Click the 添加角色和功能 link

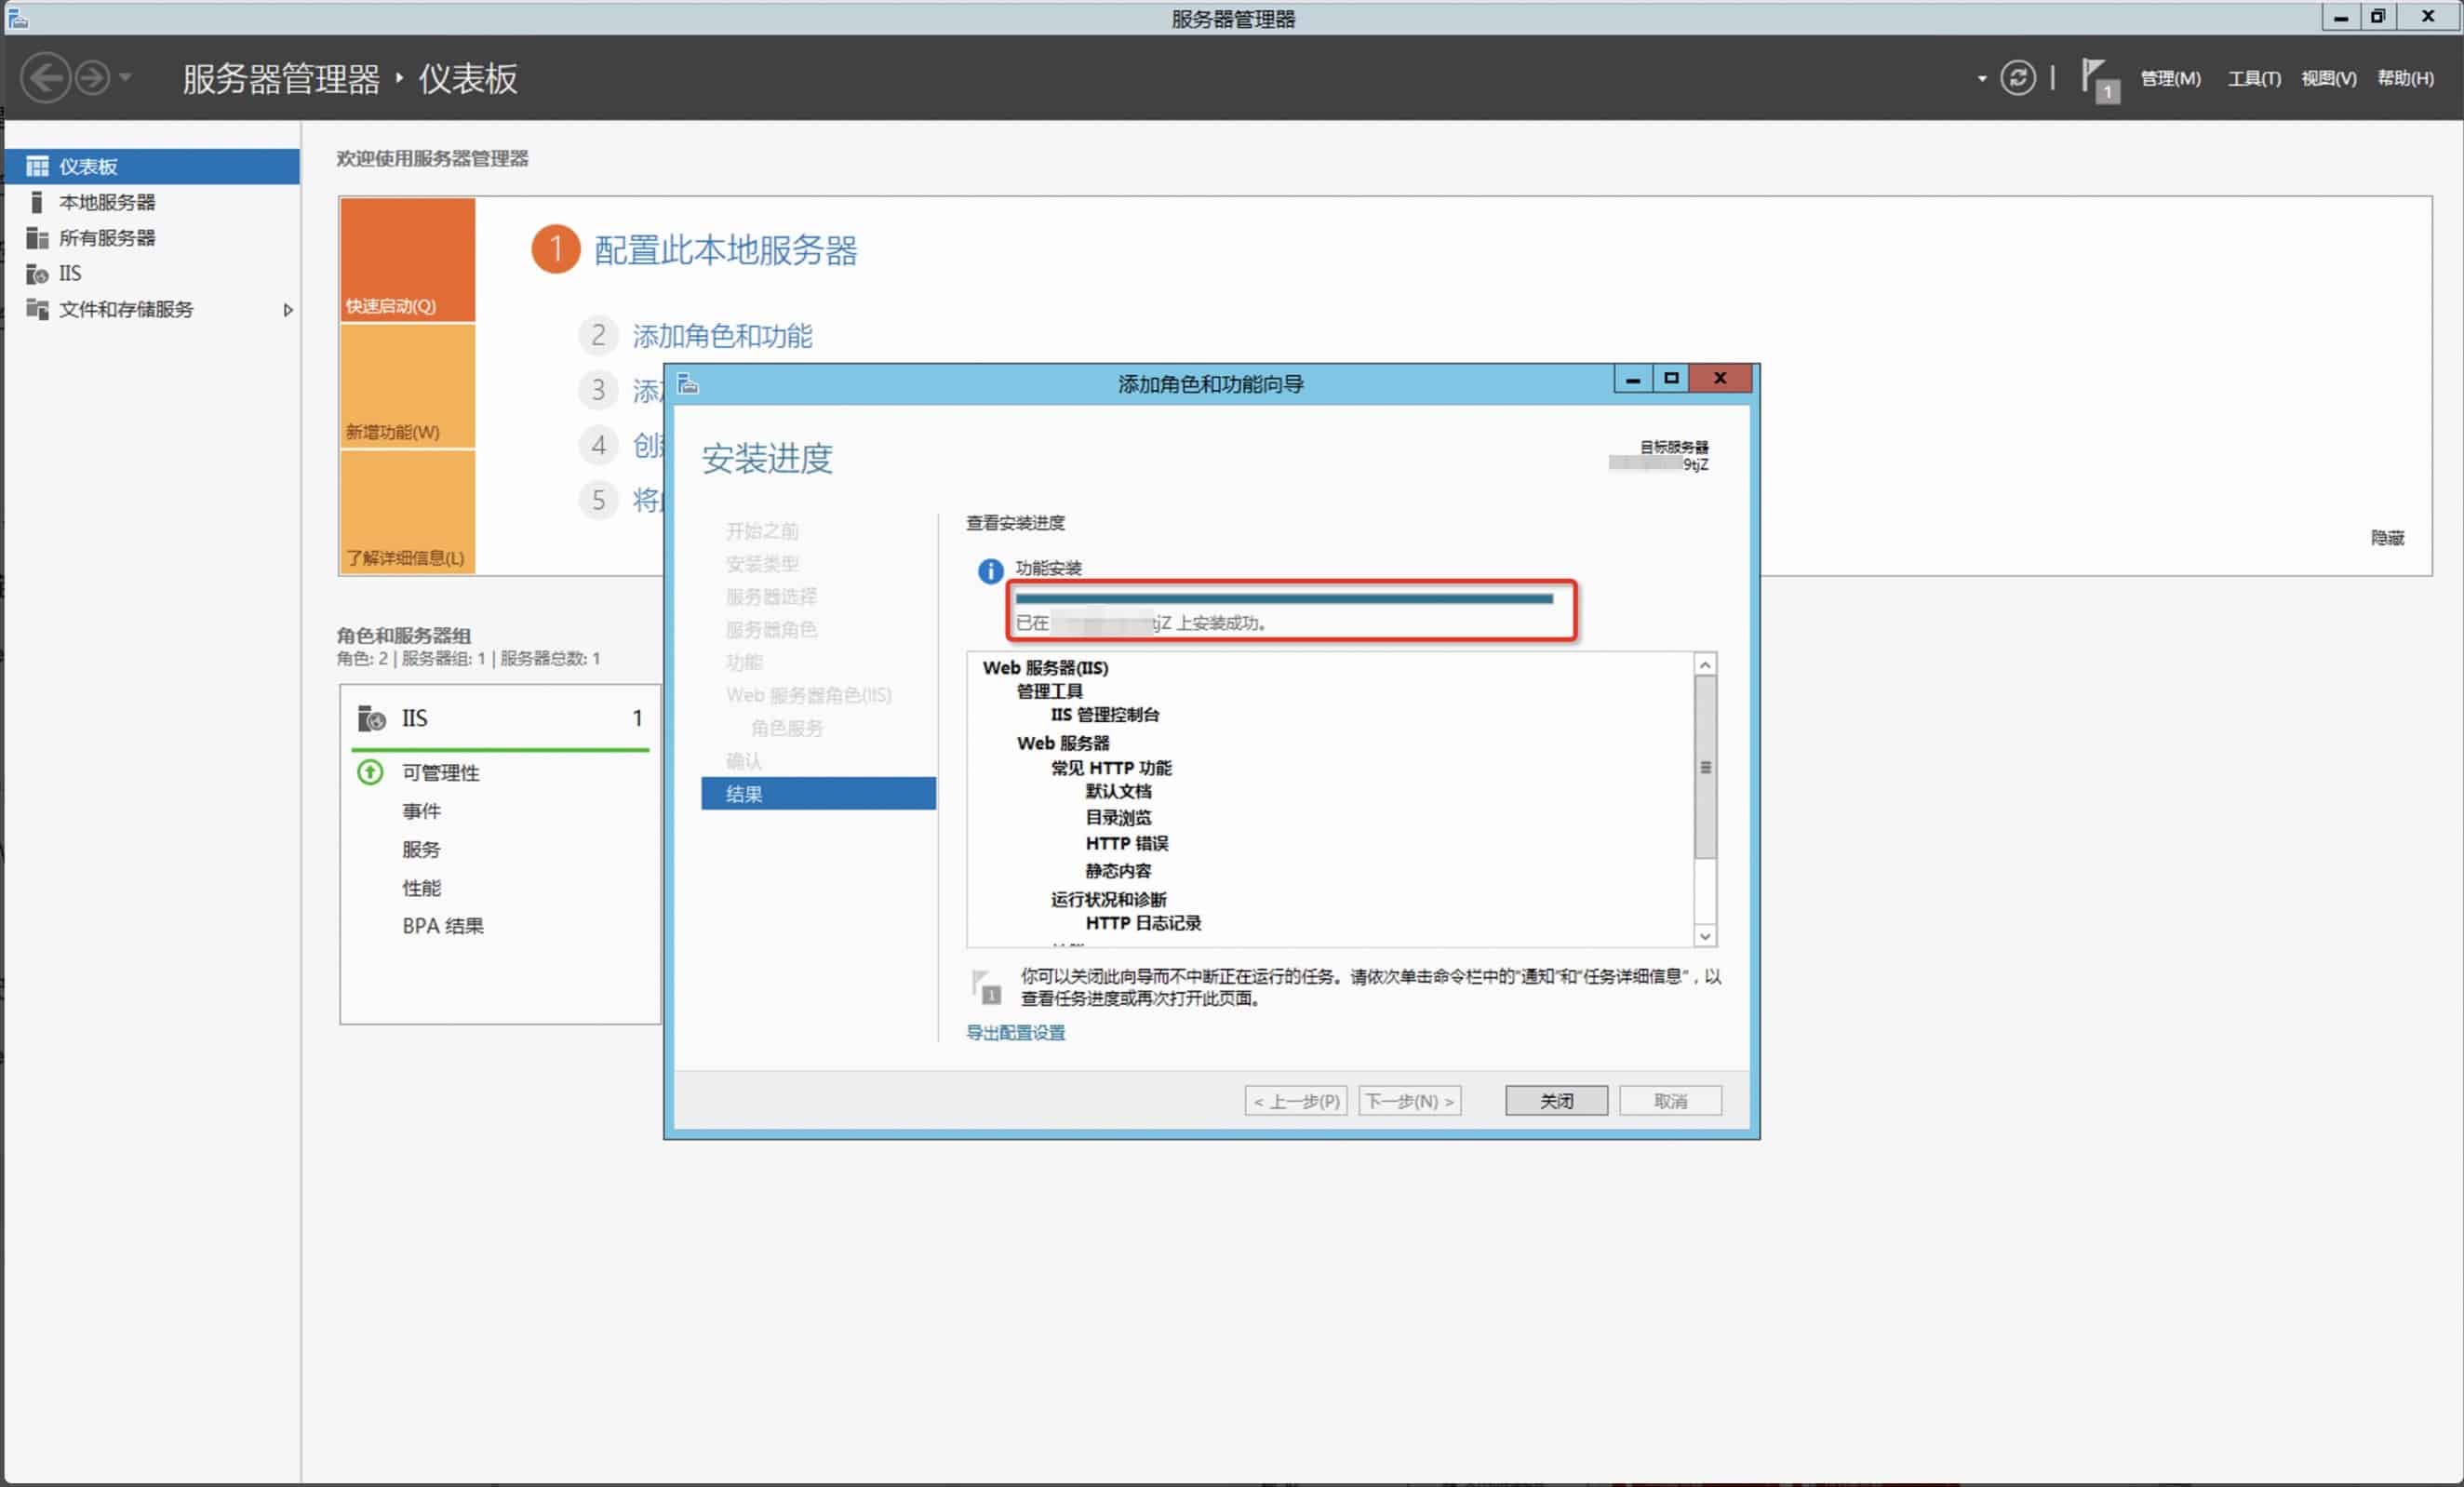tap(721, 336)
